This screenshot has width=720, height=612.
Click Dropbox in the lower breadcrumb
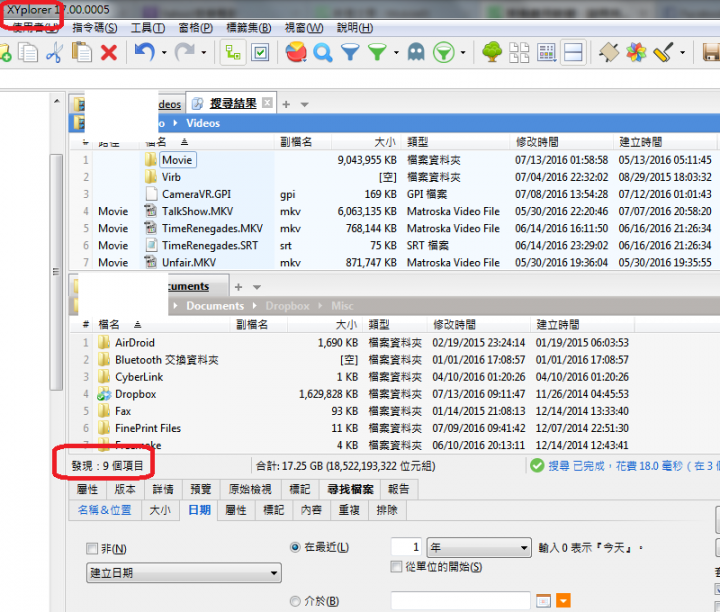click(x=287, y=306)
